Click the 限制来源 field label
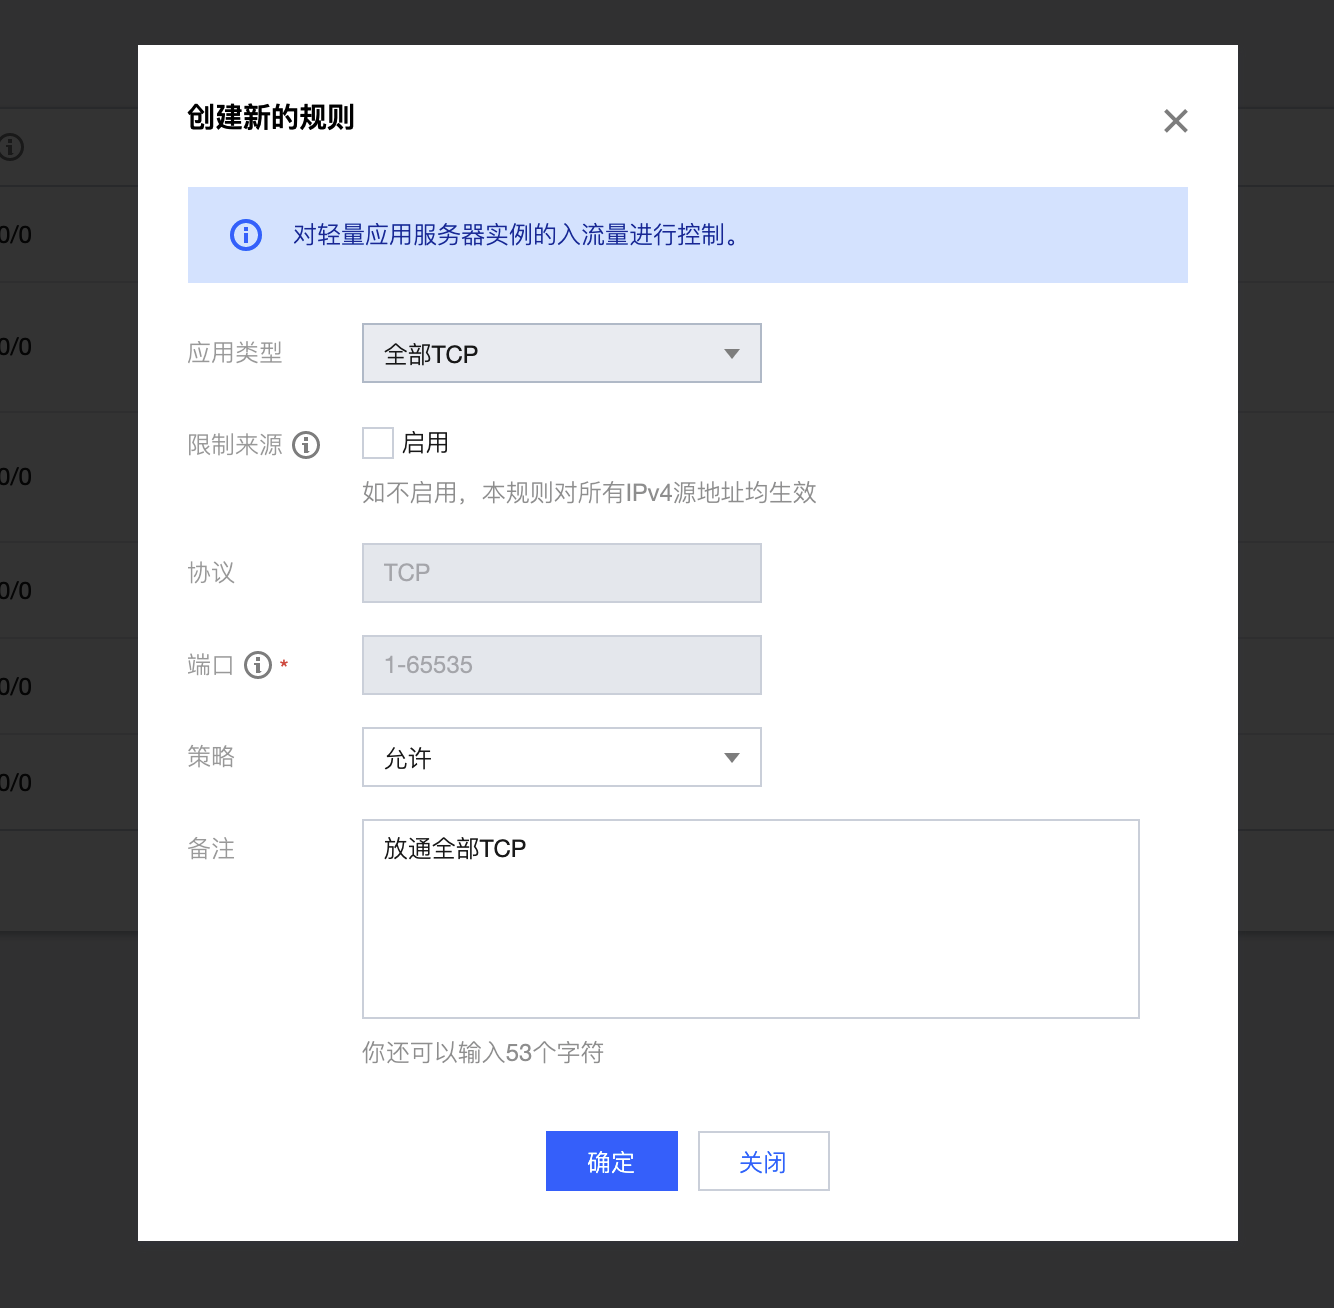 (235, 445)
